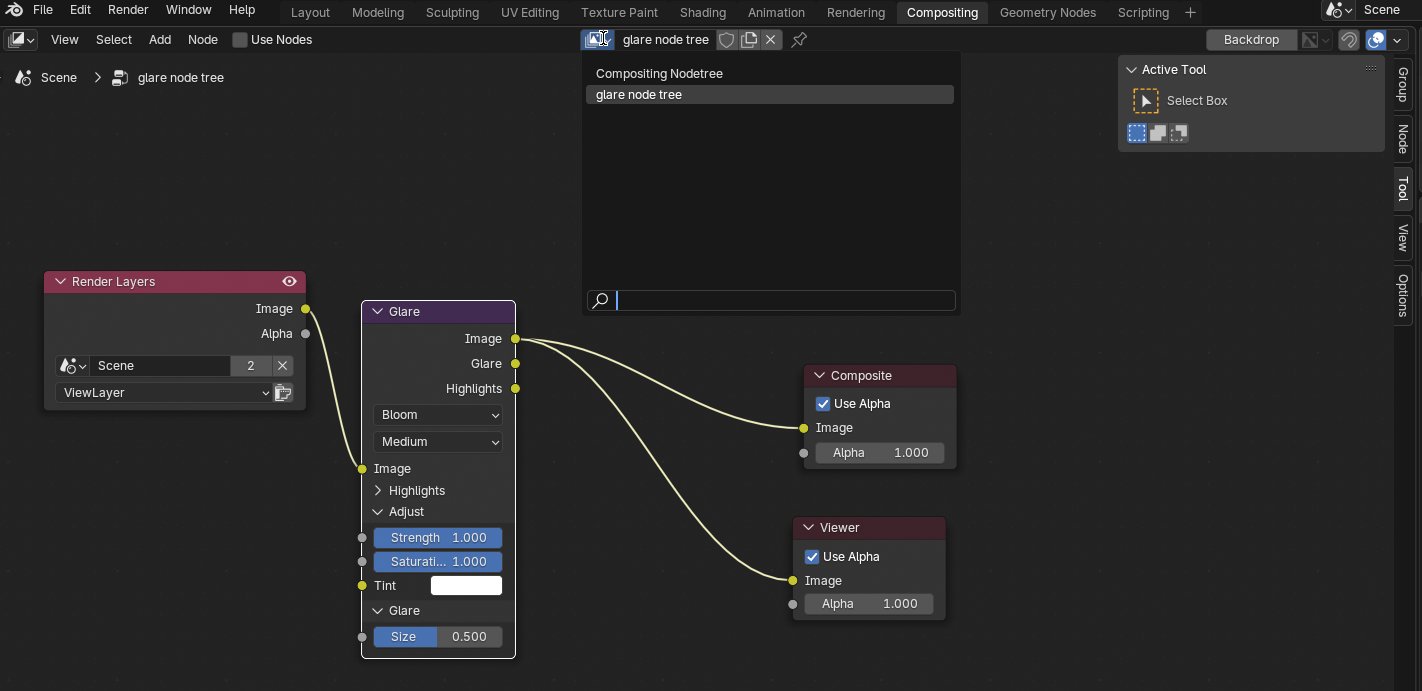Open the ViewLayer dropdown
This screenshot has height=691, width=1422.
pos(164,393)
